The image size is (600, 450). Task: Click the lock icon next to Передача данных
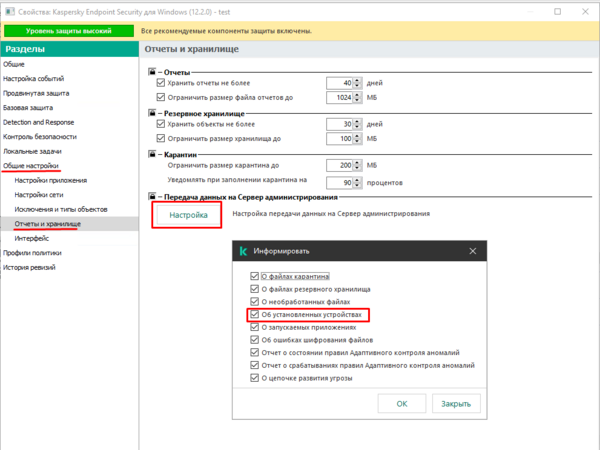pos(152,197)
